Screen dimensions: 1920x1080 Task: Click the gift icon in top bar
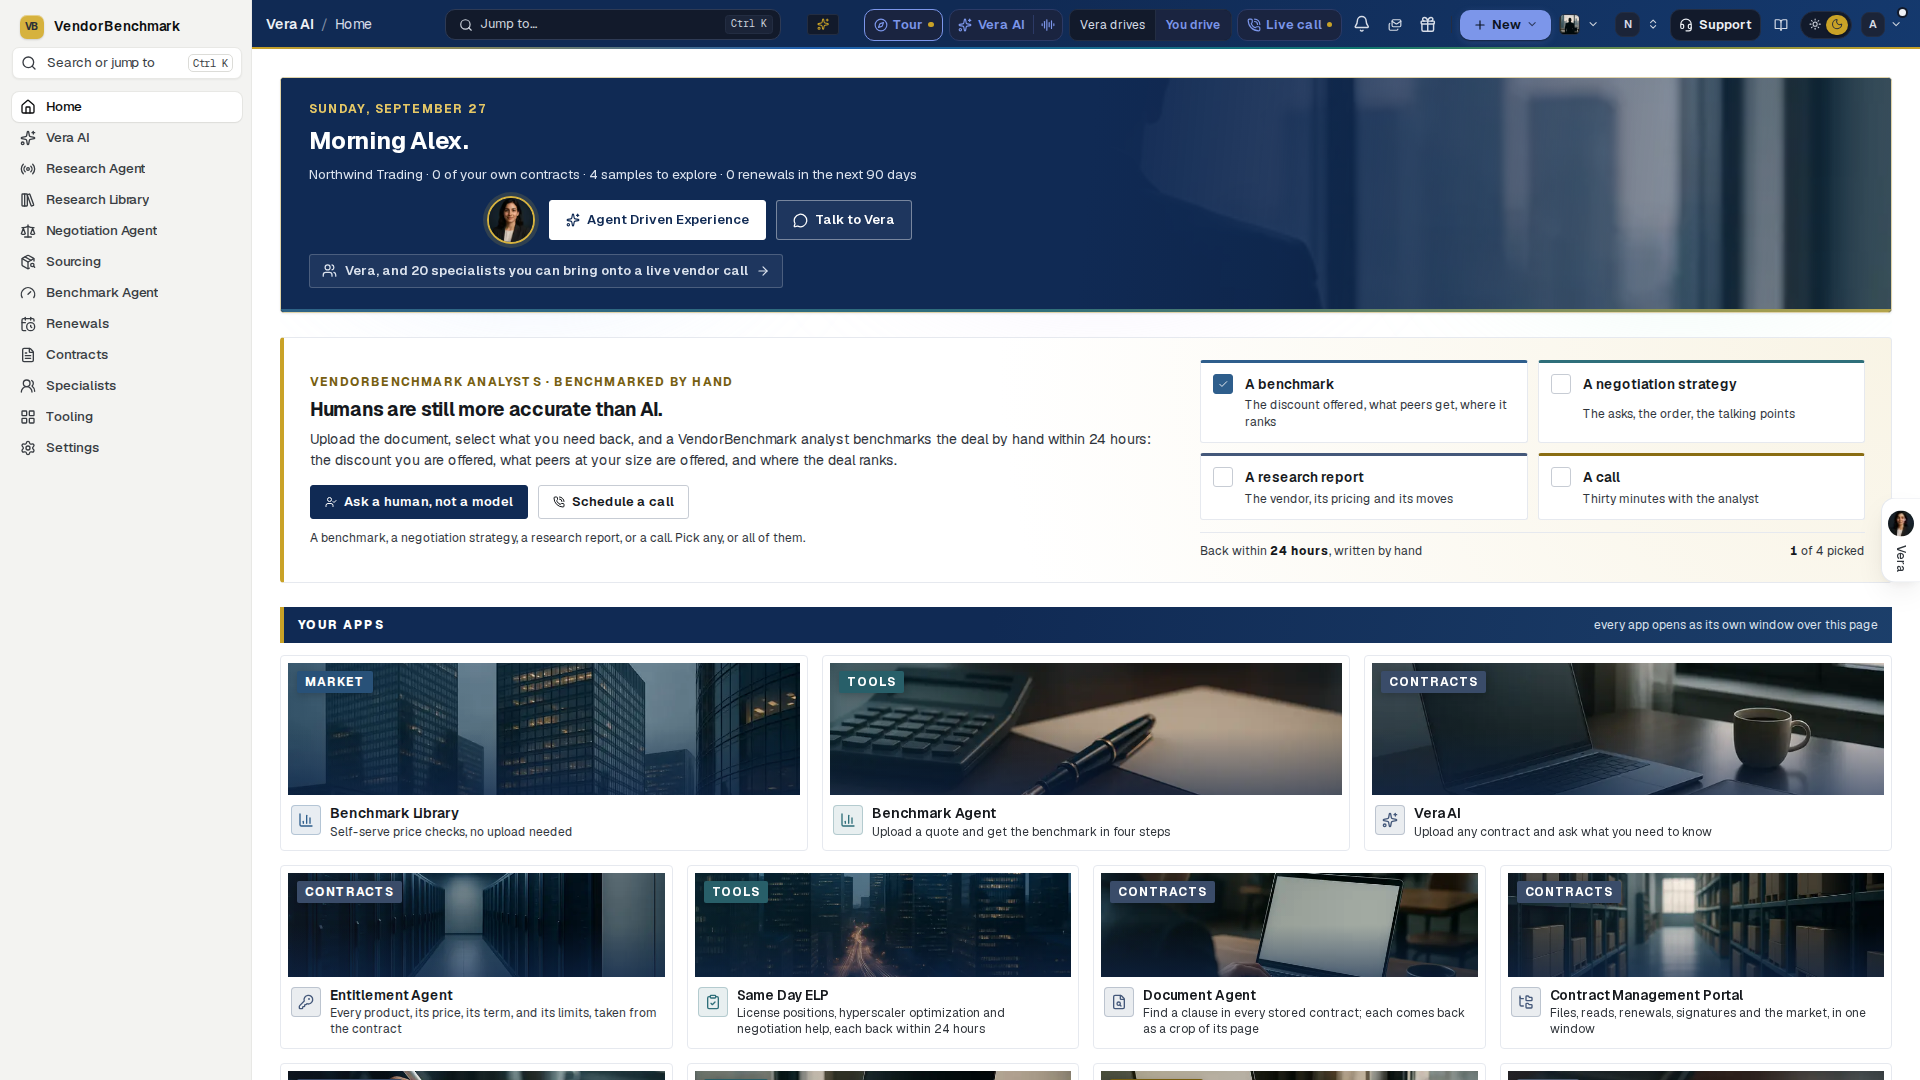tap(1427, 25)
